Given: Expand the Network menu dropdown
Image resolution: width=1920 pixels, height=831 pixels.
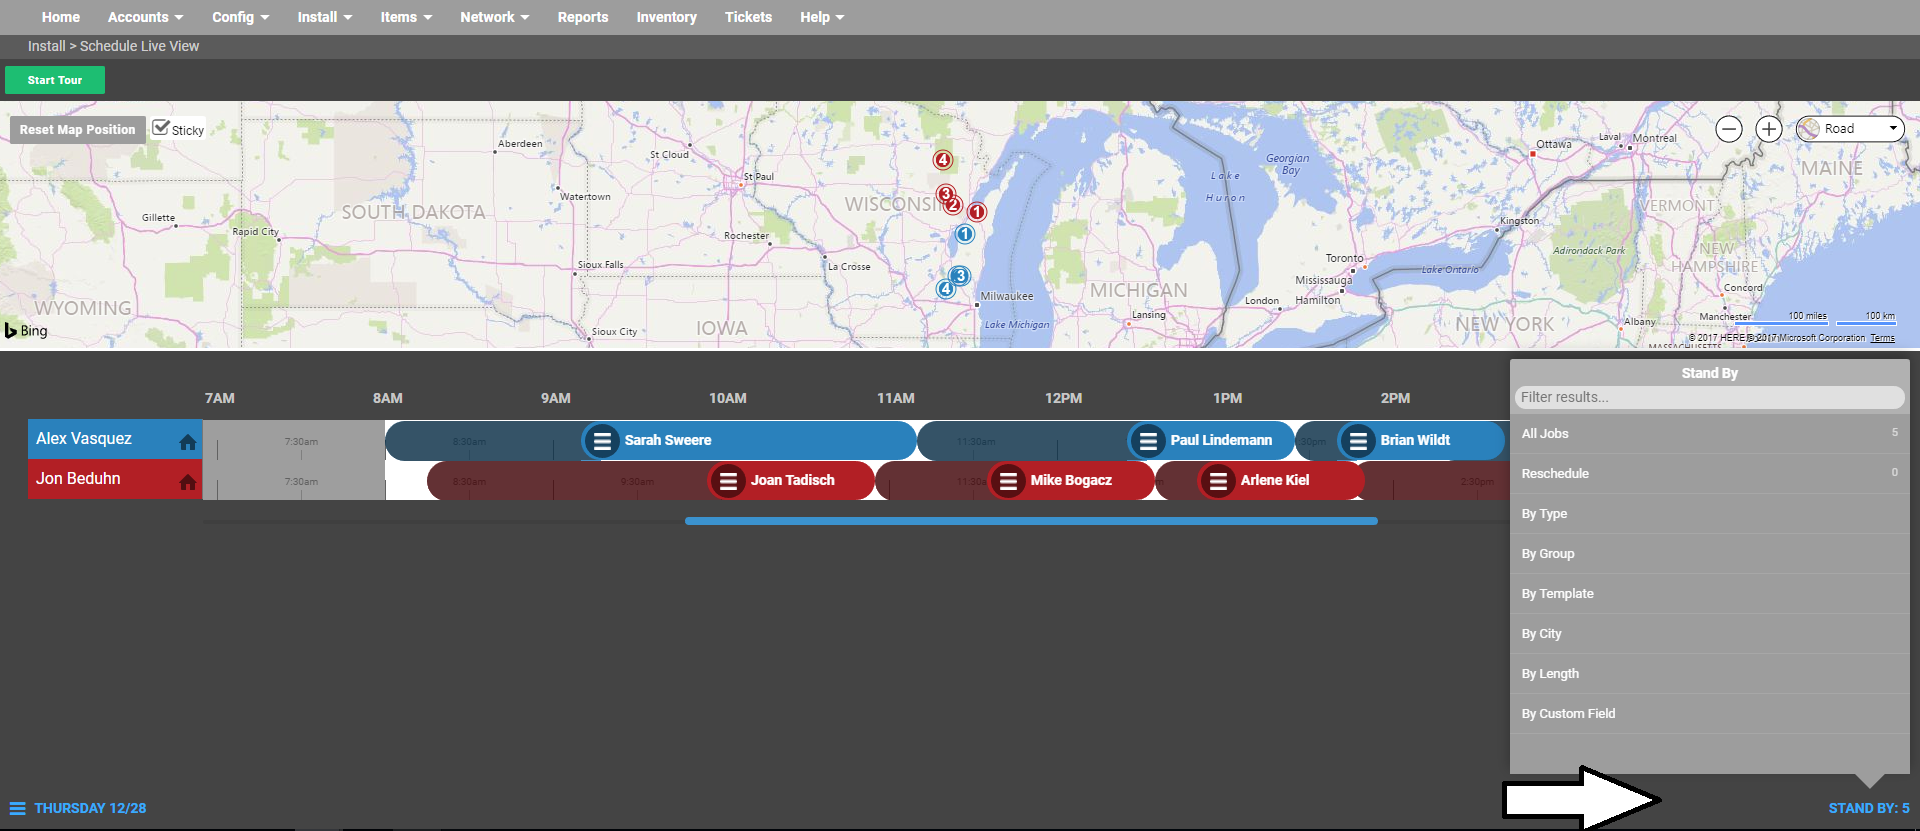Looking at the screenshot, I should [x=494, y=17].
